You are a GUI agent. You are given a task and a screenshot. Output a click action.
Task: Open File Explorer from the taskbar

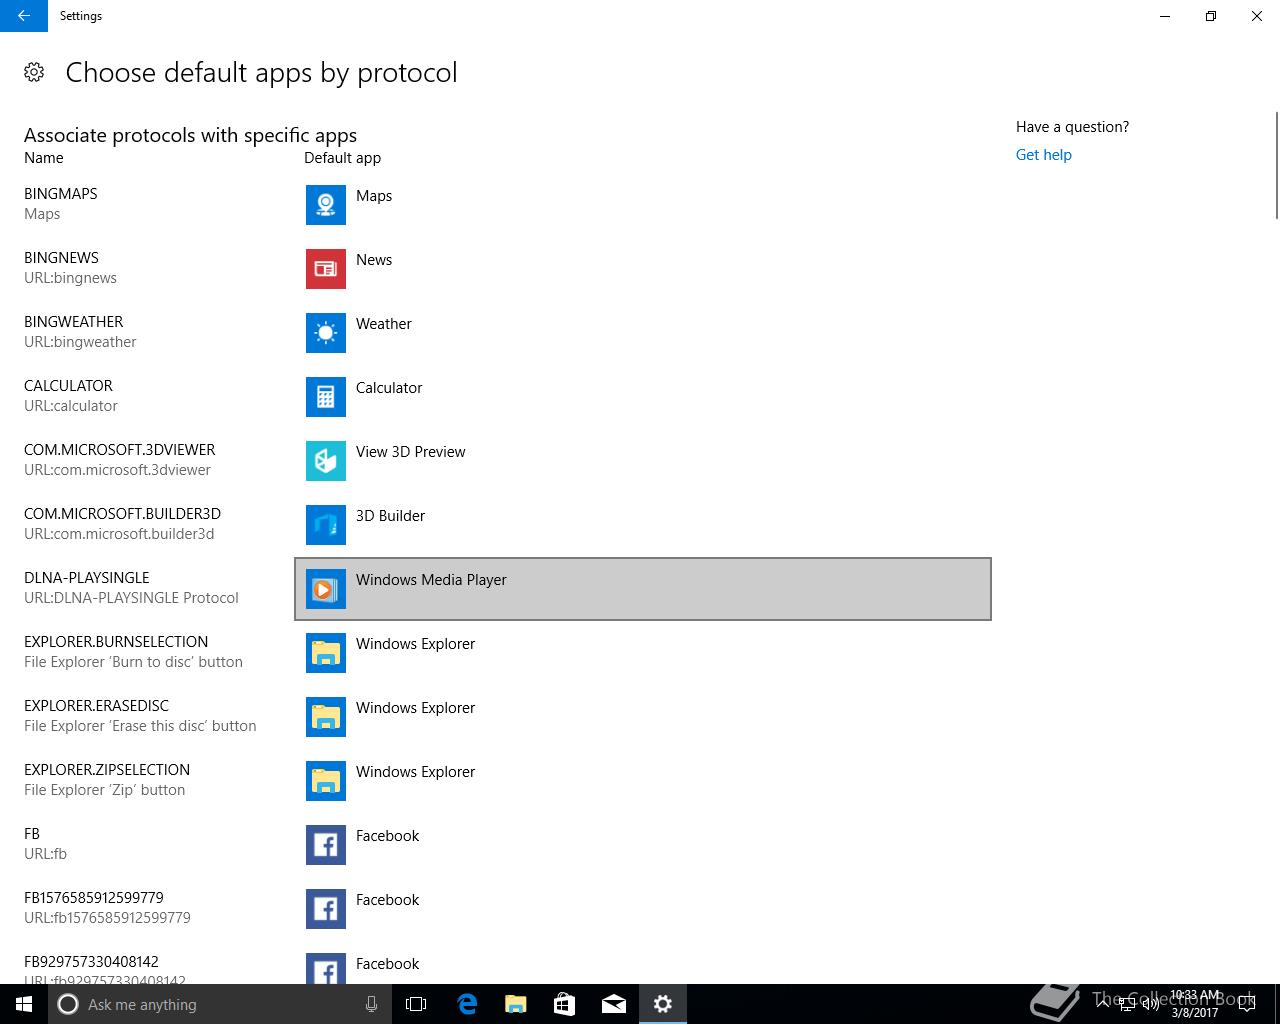coord(516,1004)
